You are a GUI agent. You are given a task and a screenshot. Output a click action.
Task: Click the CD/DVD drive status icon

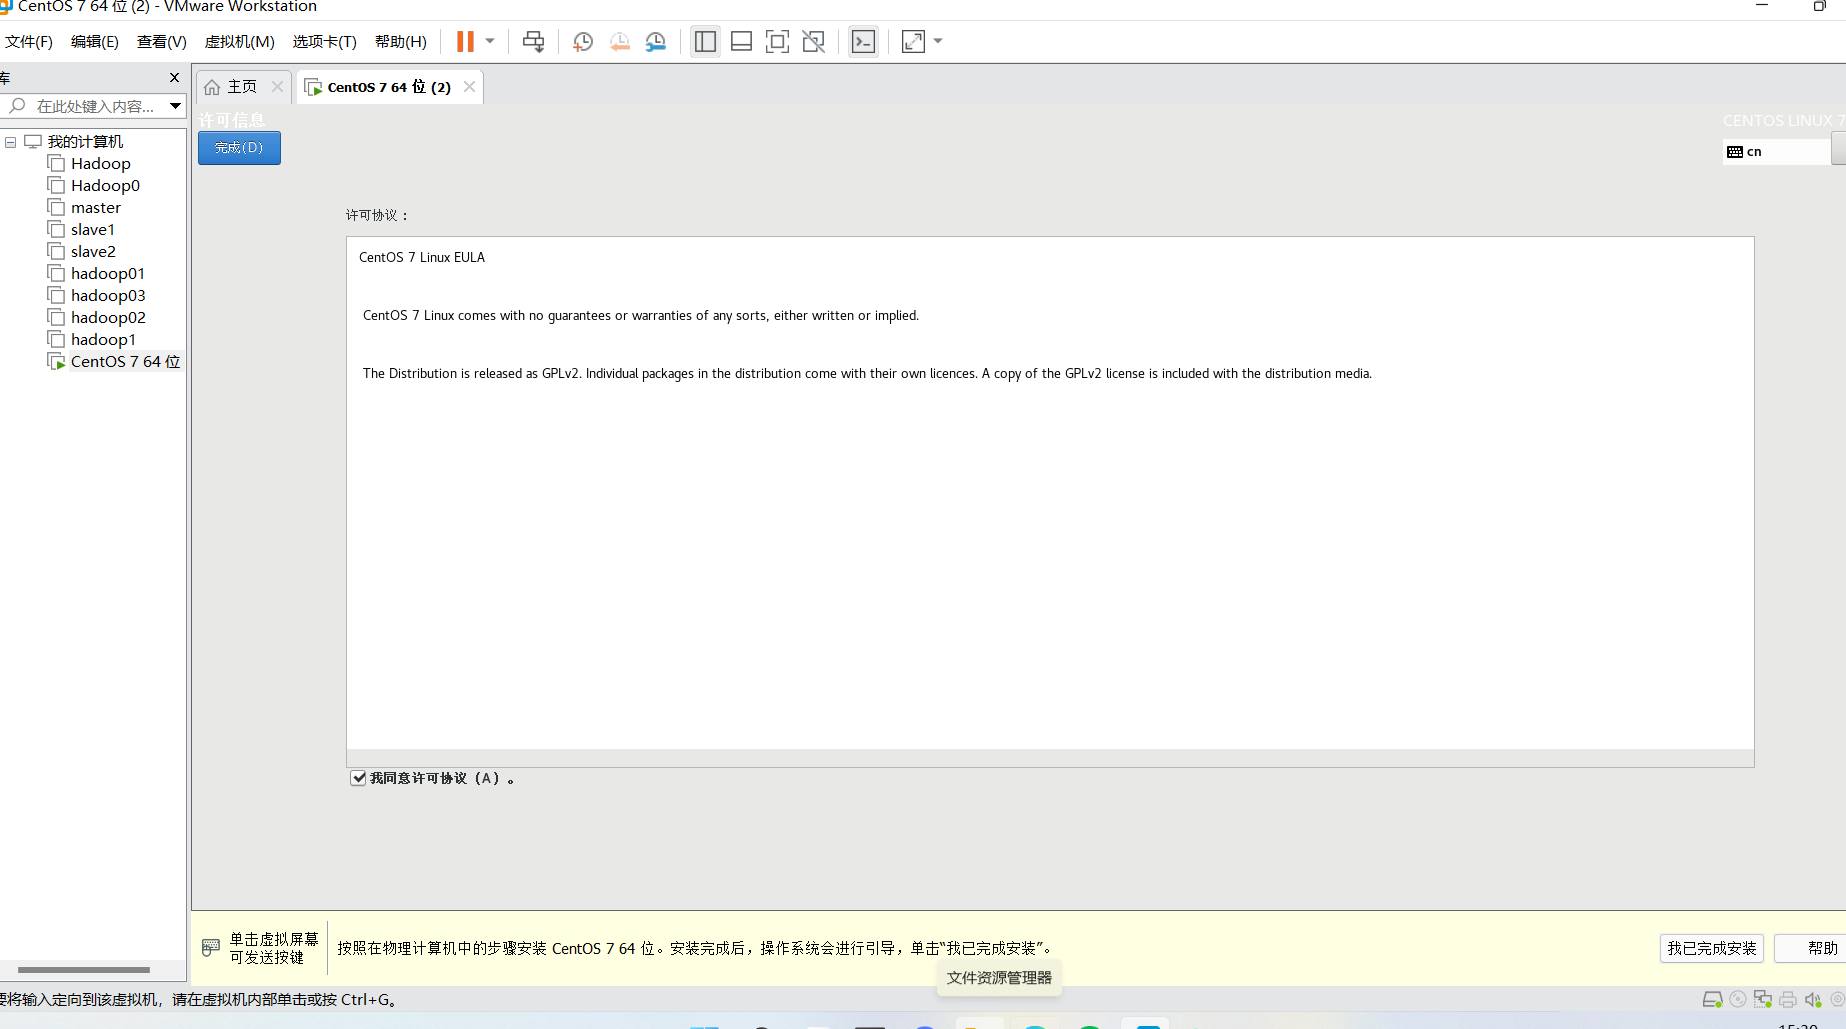pyautogui.click(x=1738, y=999)
